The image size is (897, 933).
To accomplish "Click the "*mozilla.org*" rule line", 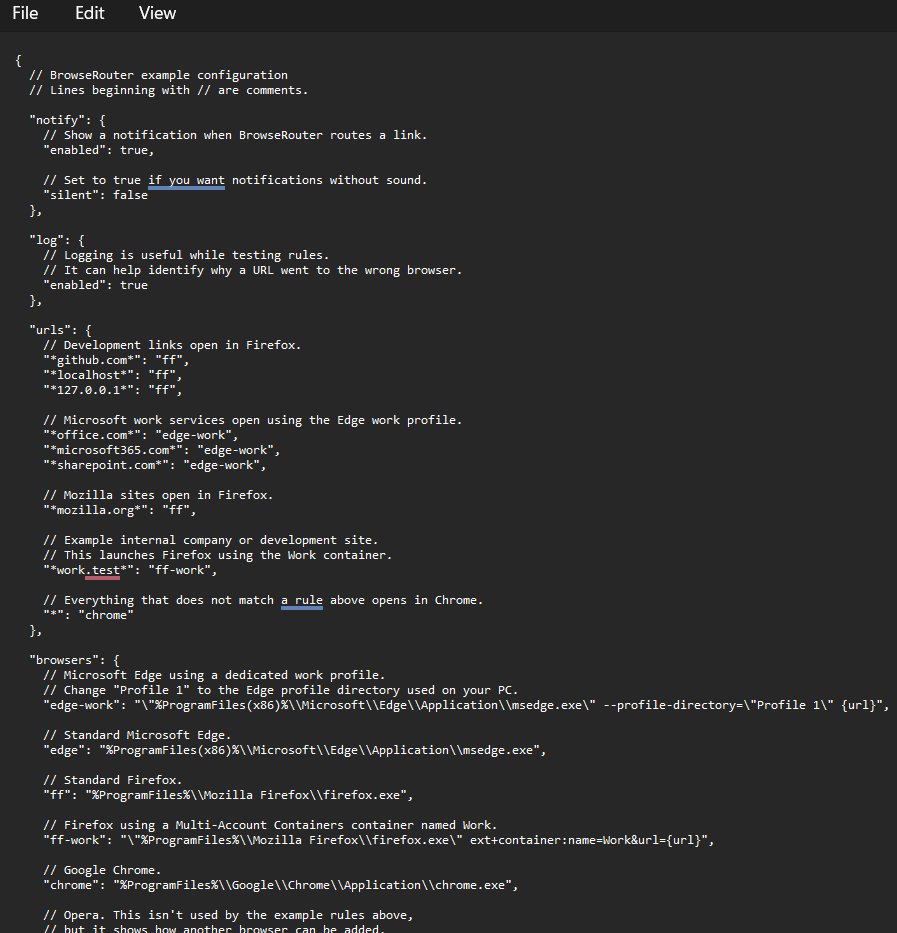I will (x=120, y=511).
